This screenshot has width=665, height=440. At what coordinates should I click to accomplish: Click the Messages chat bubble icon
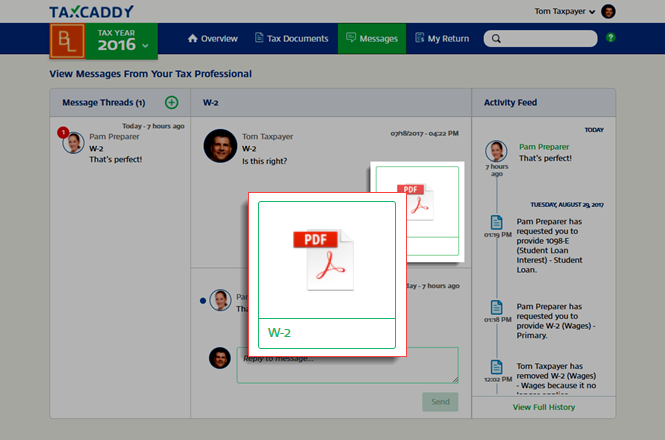[351, 38]
